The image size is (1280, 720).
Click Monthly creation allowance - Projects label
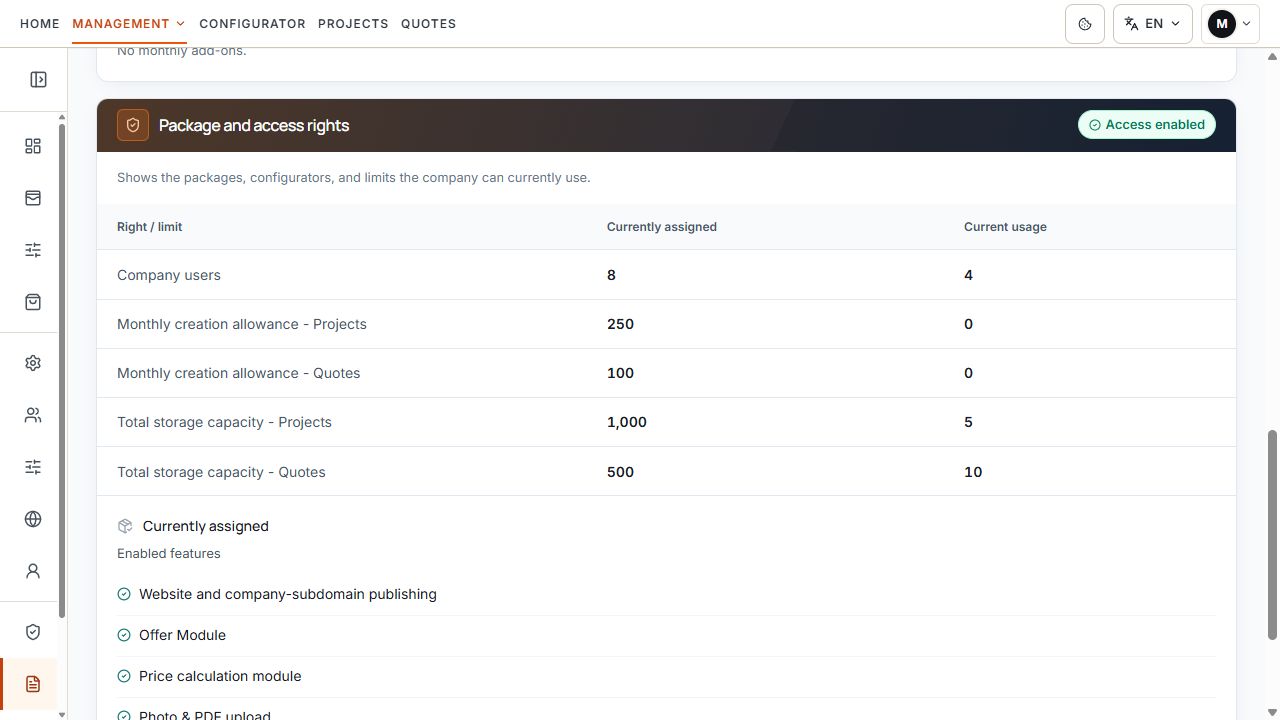(x=242, y=324)
